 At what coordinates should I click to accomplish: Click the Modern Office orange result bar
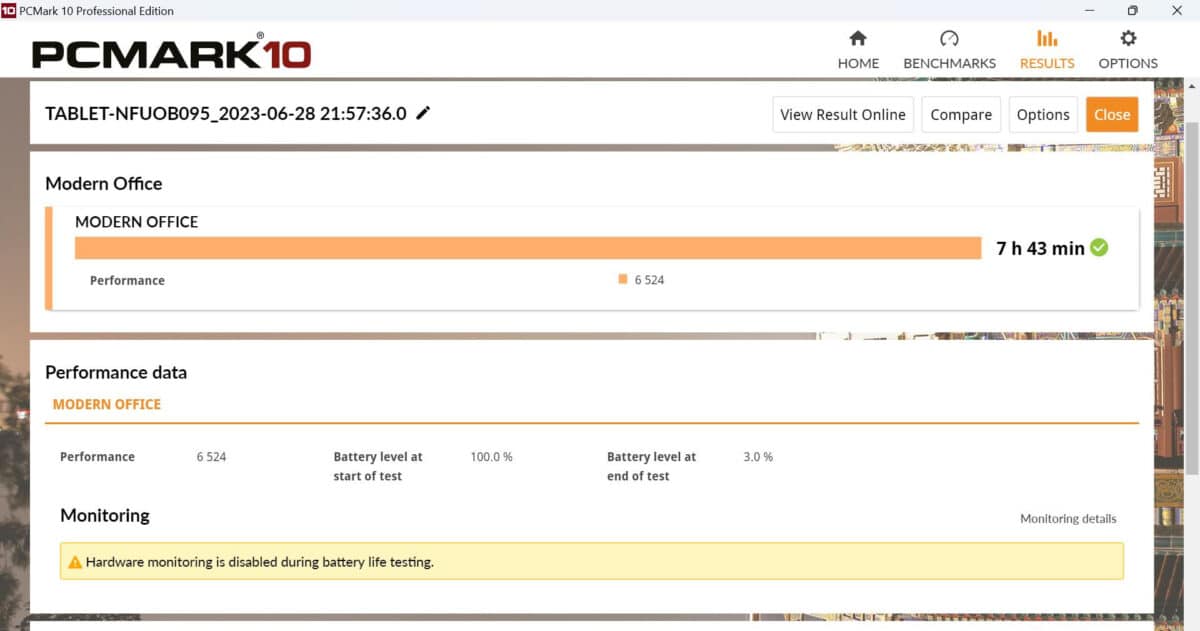(528, 248)
